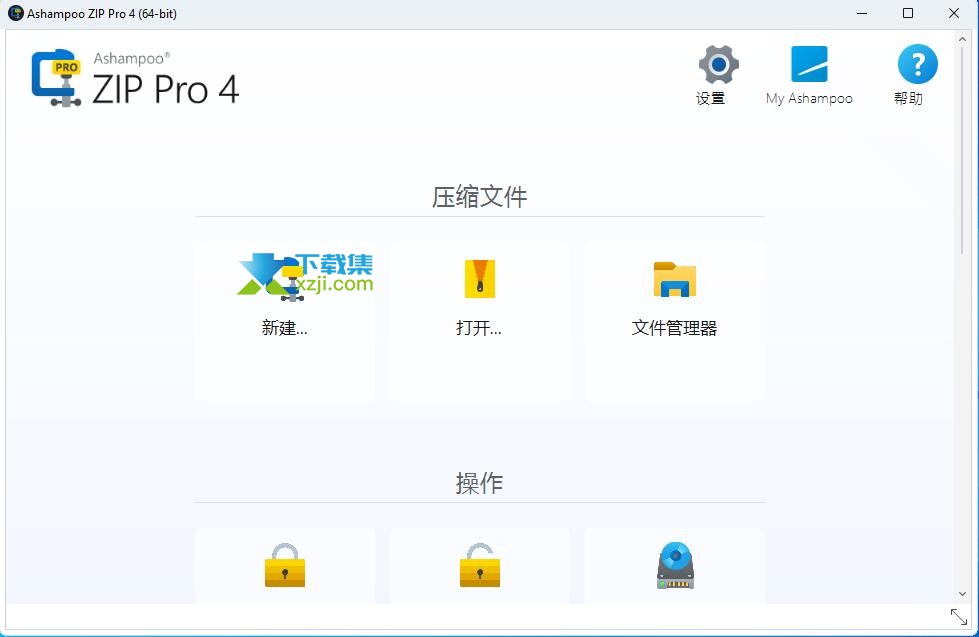
Task: Click the Ashampoo ZIP Pro 4 logo
Action: pyautogui.click(x=135, y=79)
